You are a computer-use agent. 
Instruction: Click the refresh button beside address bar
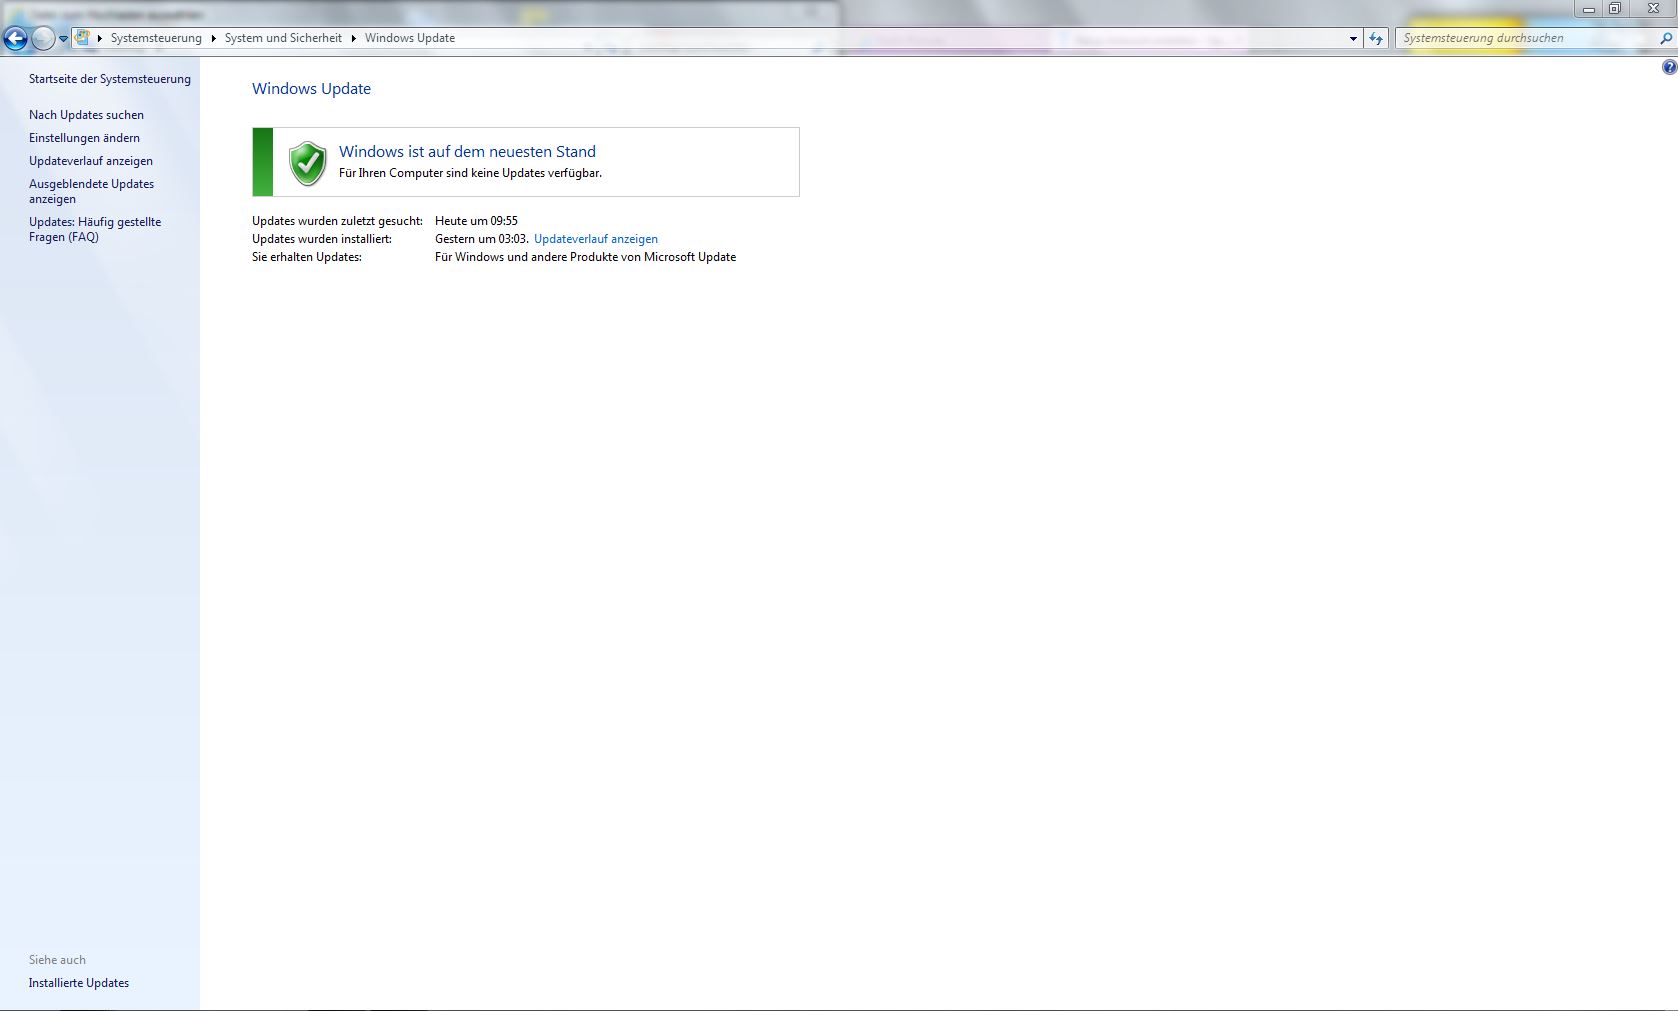pos(1376,38)
